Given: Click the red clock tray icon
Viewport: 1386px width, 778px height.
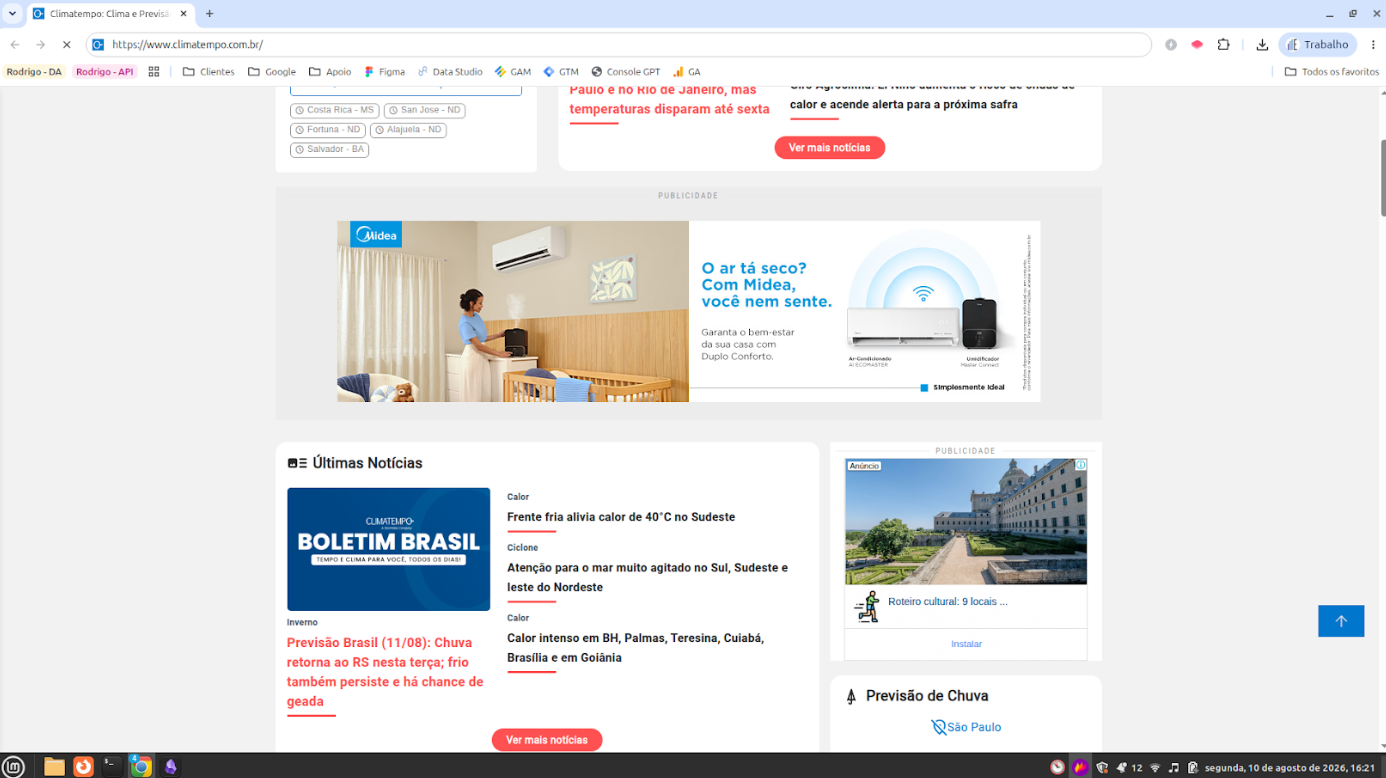Looking at the screenshot, I should pyautogui.click(x=1057, y=767).
